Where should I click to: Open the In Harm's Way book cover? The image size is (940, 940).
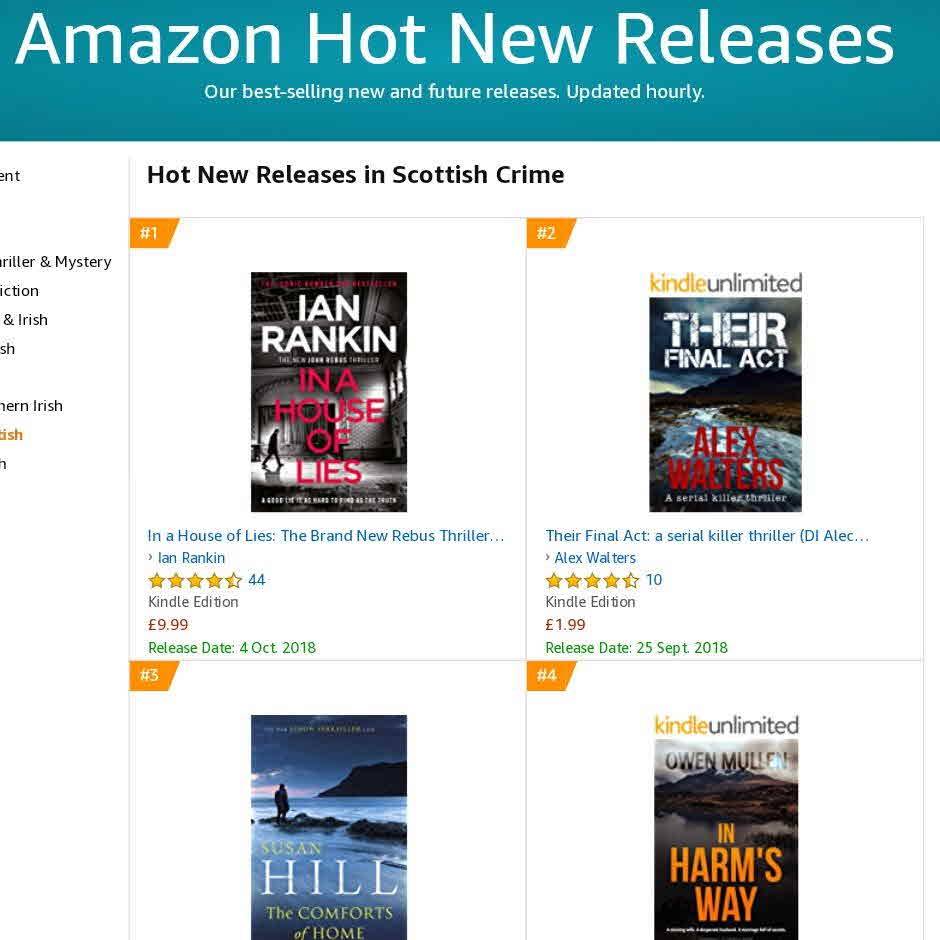coord(726,839)
